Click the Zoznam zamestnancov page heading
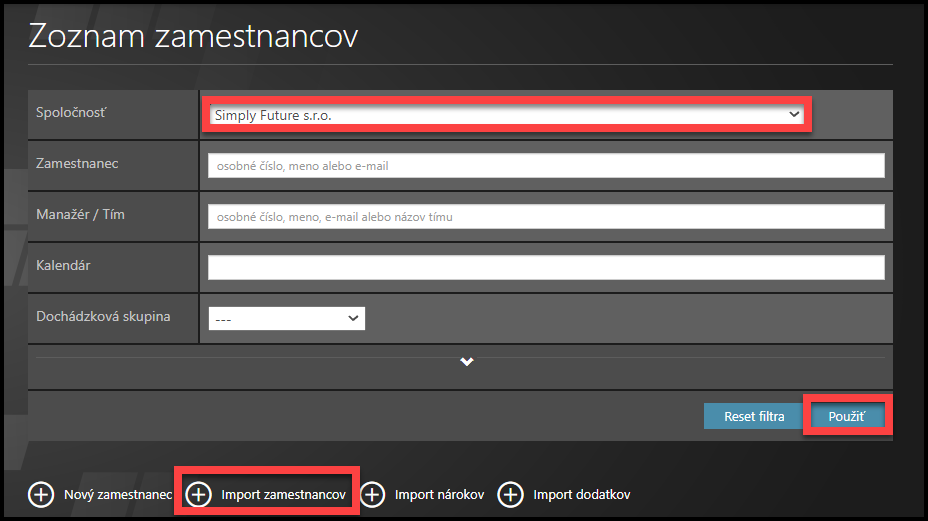This screenshot has height=521, width=928. 193,36
